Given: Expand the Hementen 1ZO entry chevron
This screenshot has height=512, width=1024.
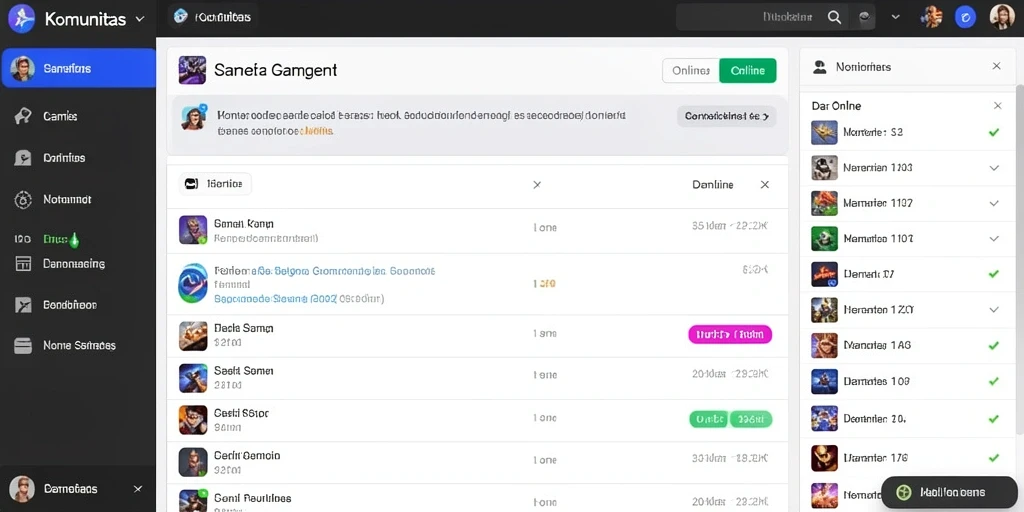Looking at the screenshot, I should click(994, 310).
